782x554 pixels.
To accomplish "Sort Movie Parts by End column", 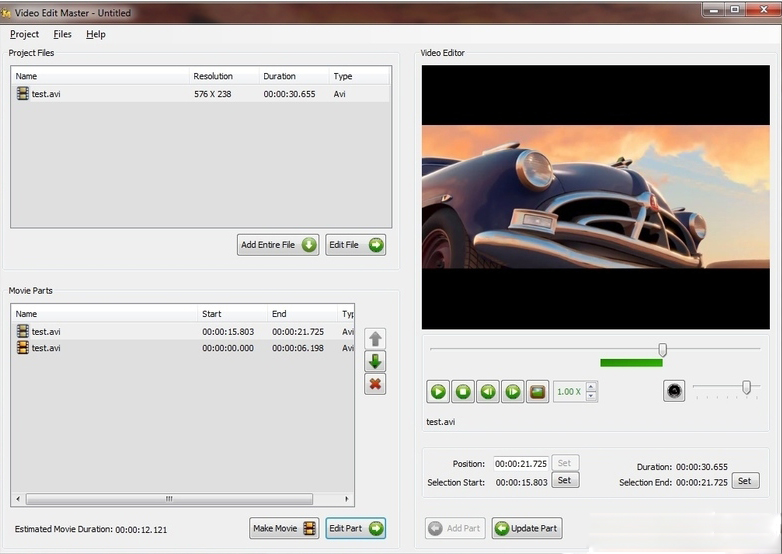I will pos(302,314).
